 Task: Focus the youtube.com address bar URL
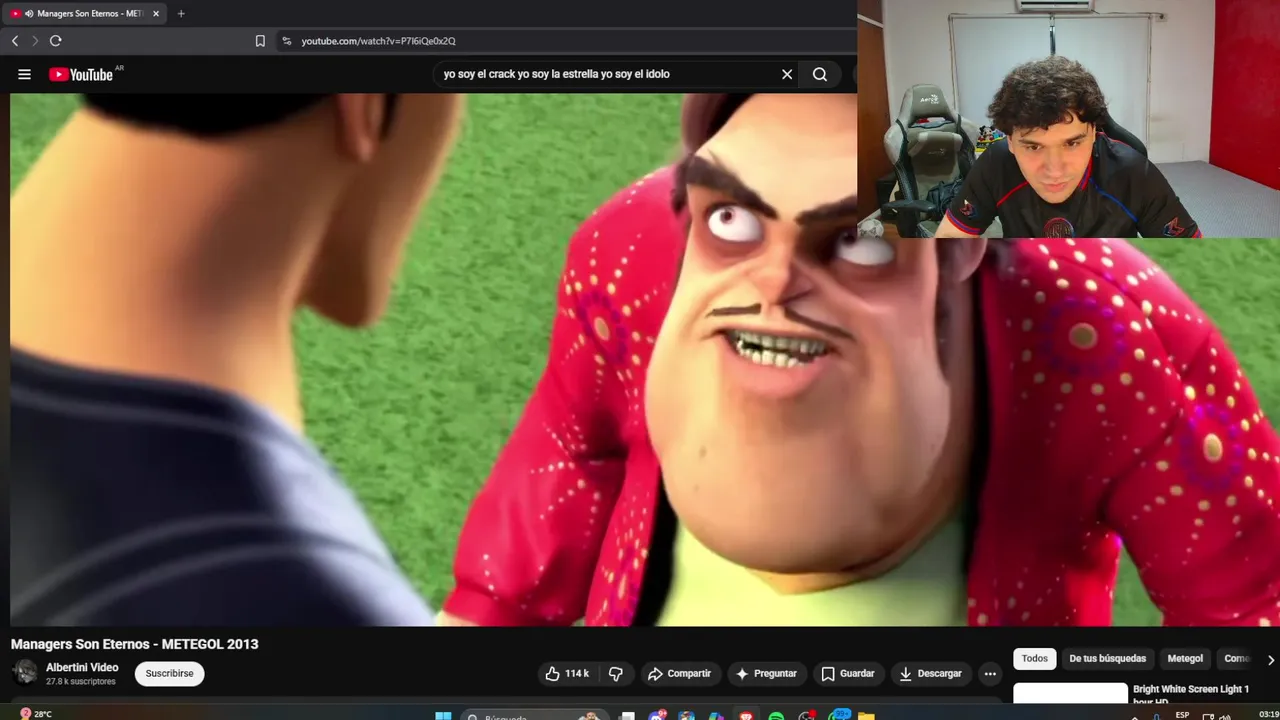coord(378,41)
